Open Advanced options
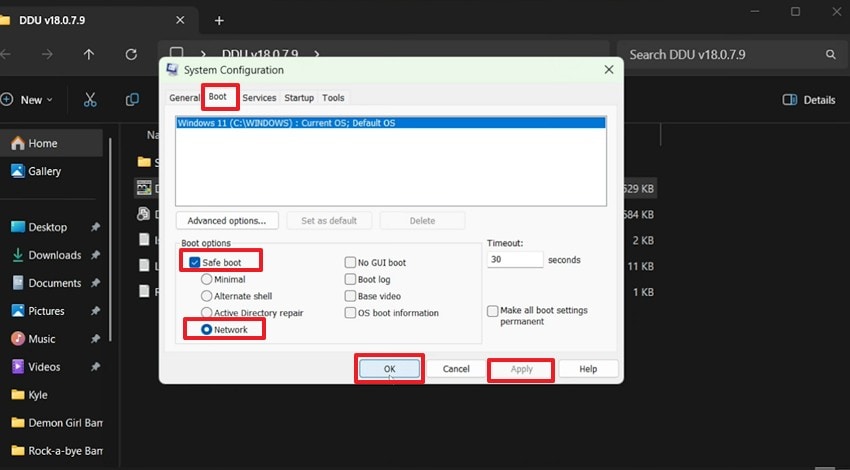Screen dimensions: 850x470 pos(227,221)
